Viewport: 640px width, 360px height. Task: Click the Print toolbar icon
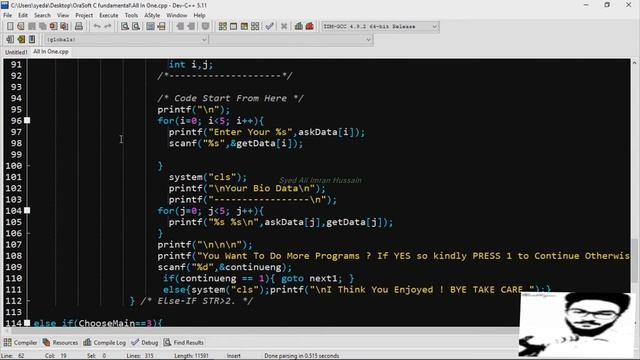pos(79,27)
